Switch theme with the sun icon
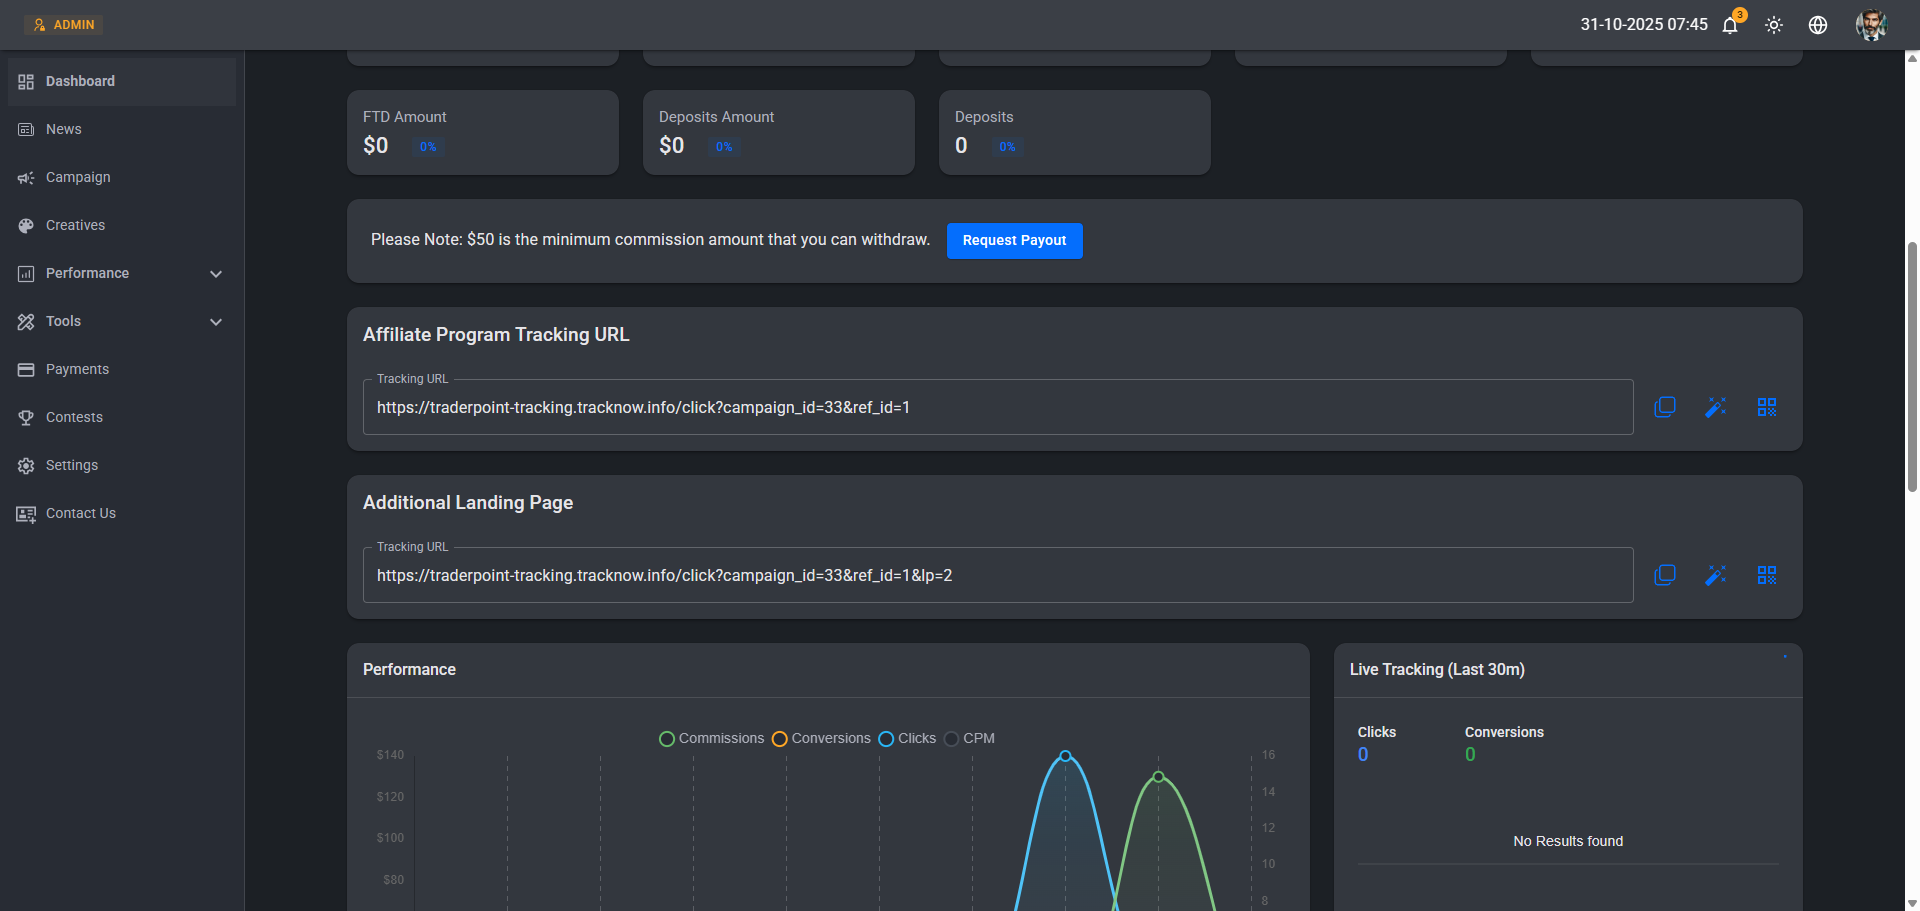Screen dimensions: 1920x911 click(1774, 25)
